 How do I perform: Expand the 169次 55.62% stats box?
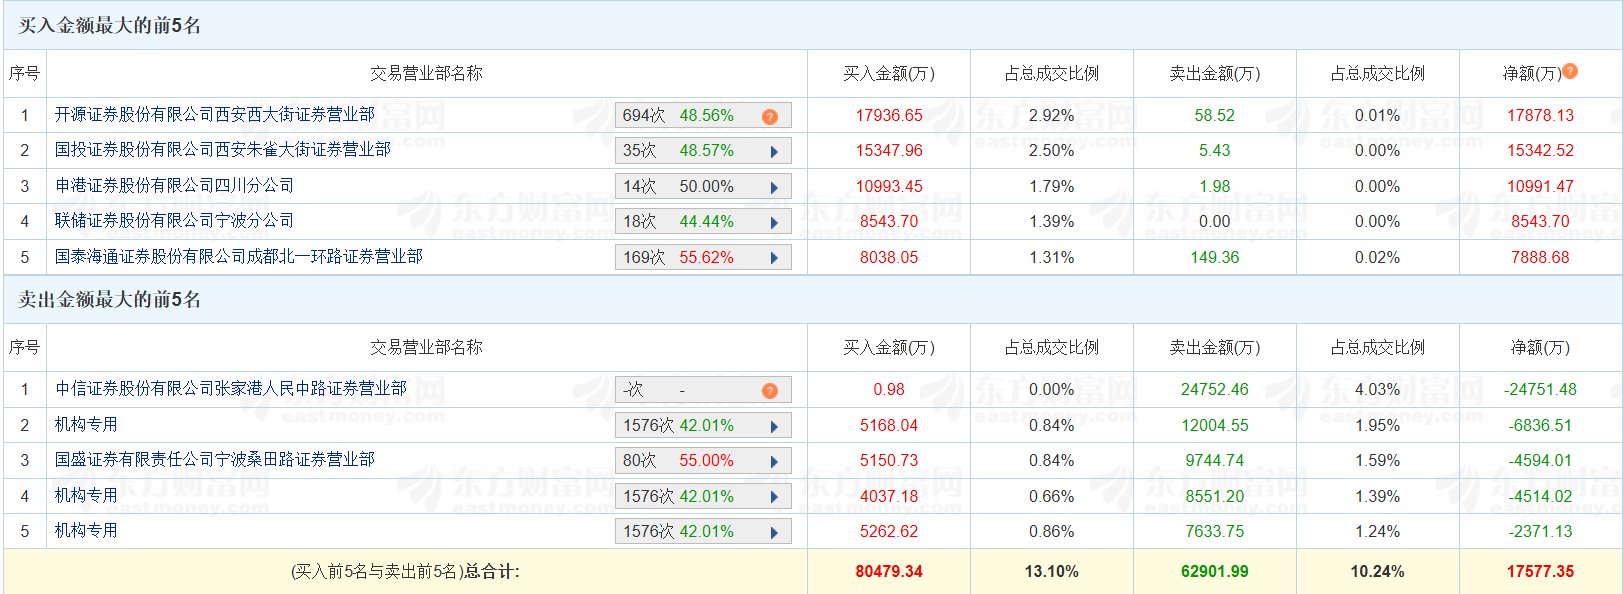[x=702, y=258]
